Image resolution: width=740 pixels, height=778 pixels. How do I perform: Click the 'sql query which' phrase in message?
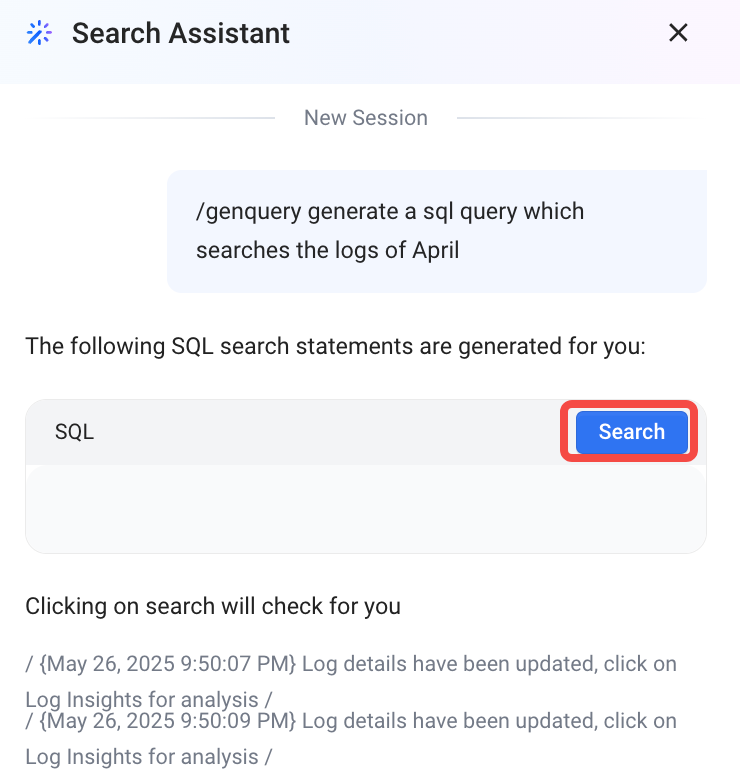[503, 211]
